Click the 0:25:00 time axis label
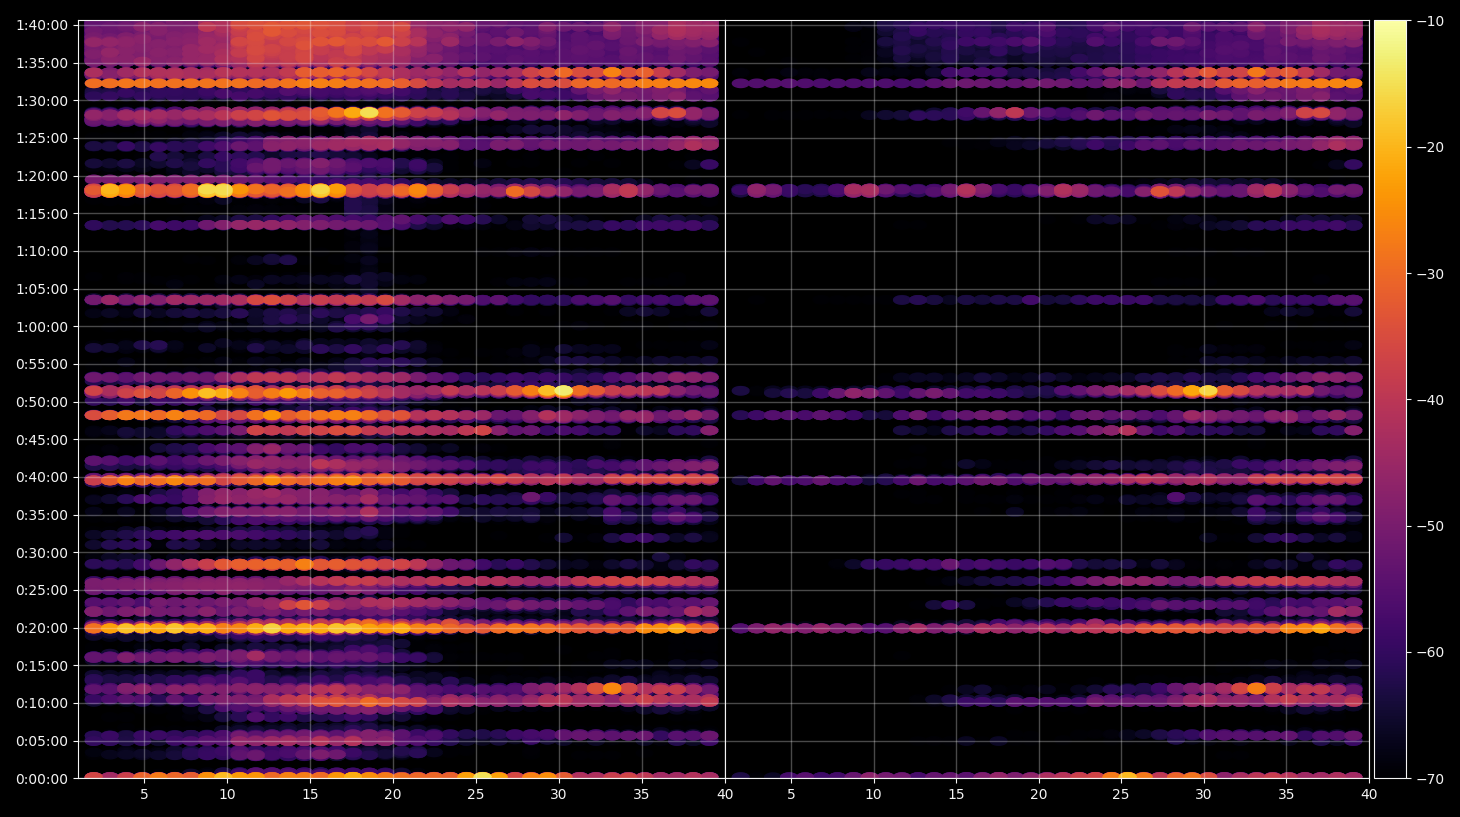The image size is (1460, 817). click(x=42, y=590)
